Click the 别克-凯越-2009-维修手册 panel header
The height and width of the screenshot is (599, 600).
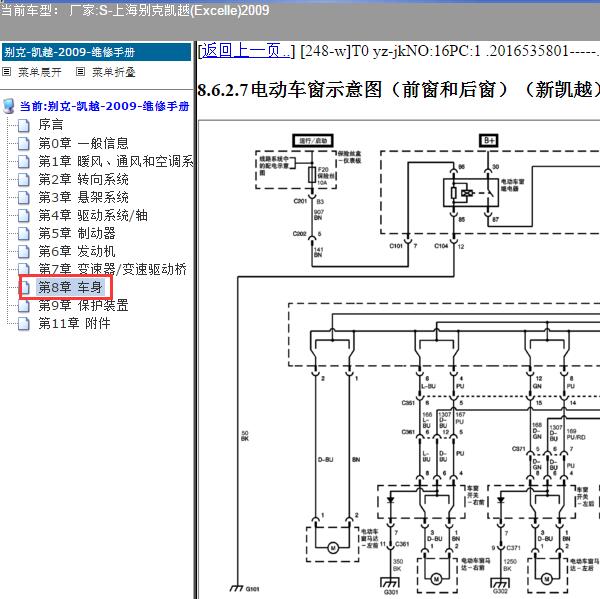point(96,52)
